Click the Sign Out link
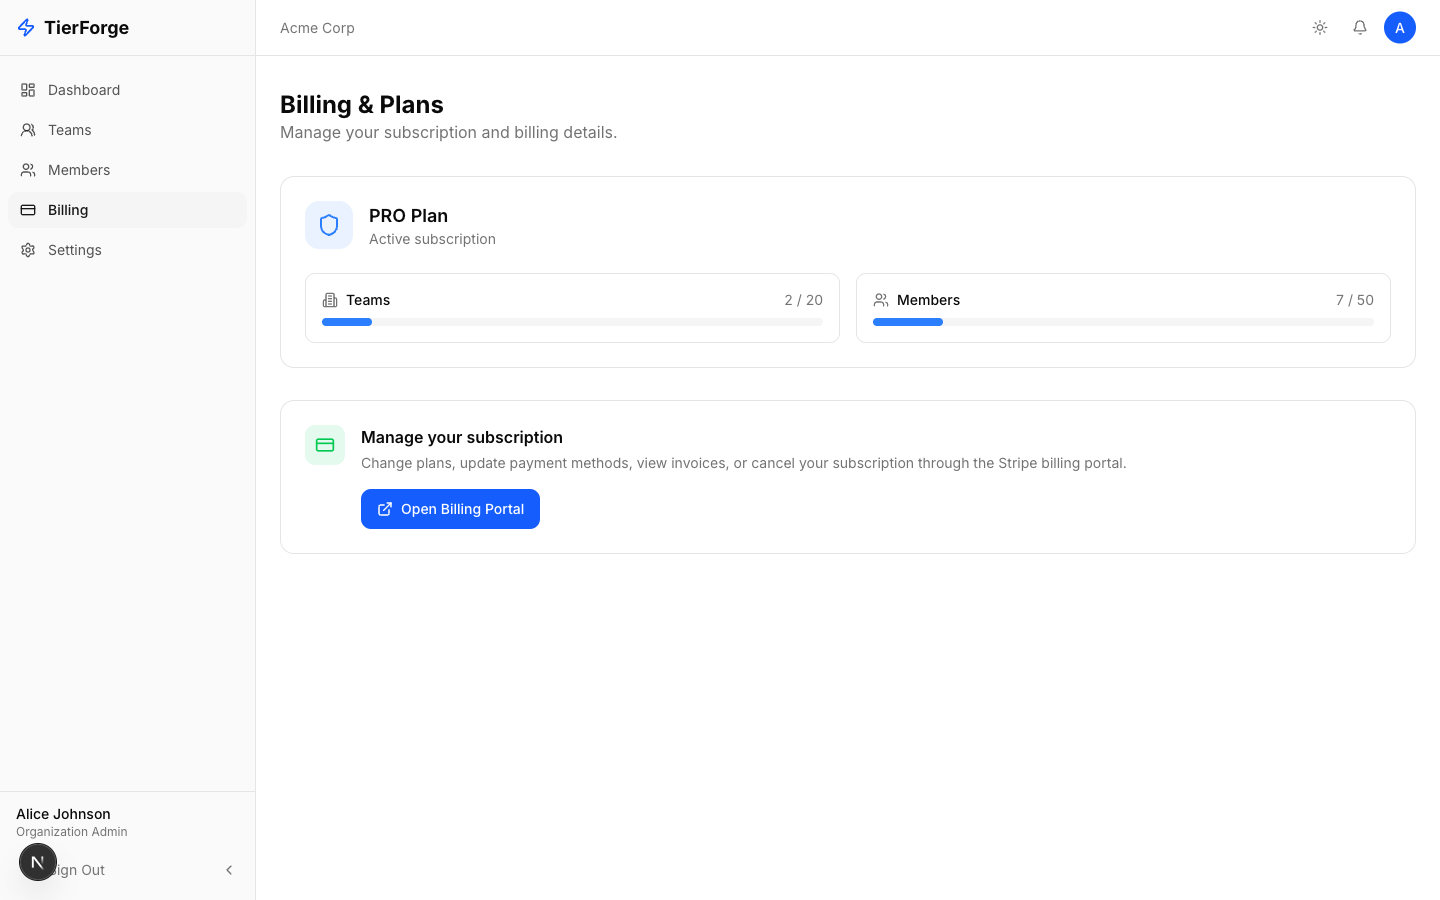1440x900 pixels. (78, 870)
